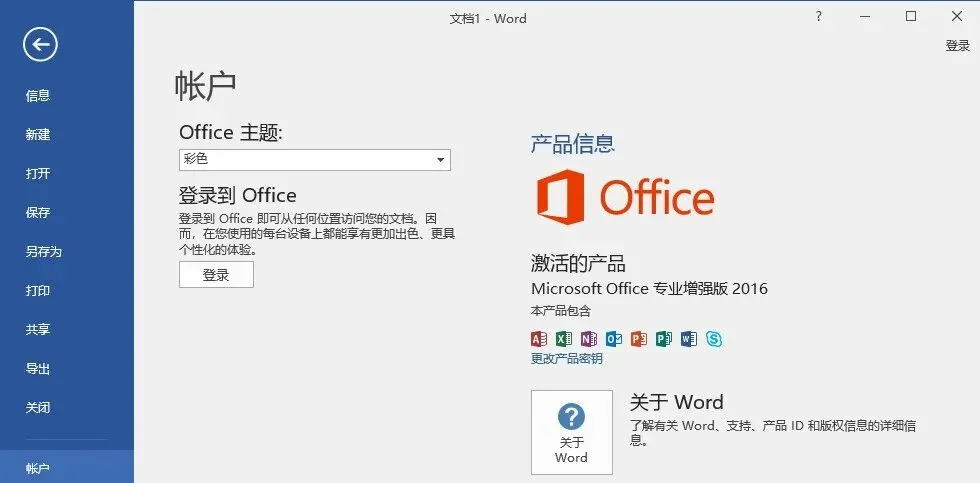Click the back arrow circle icon

[x=40, y=44]
